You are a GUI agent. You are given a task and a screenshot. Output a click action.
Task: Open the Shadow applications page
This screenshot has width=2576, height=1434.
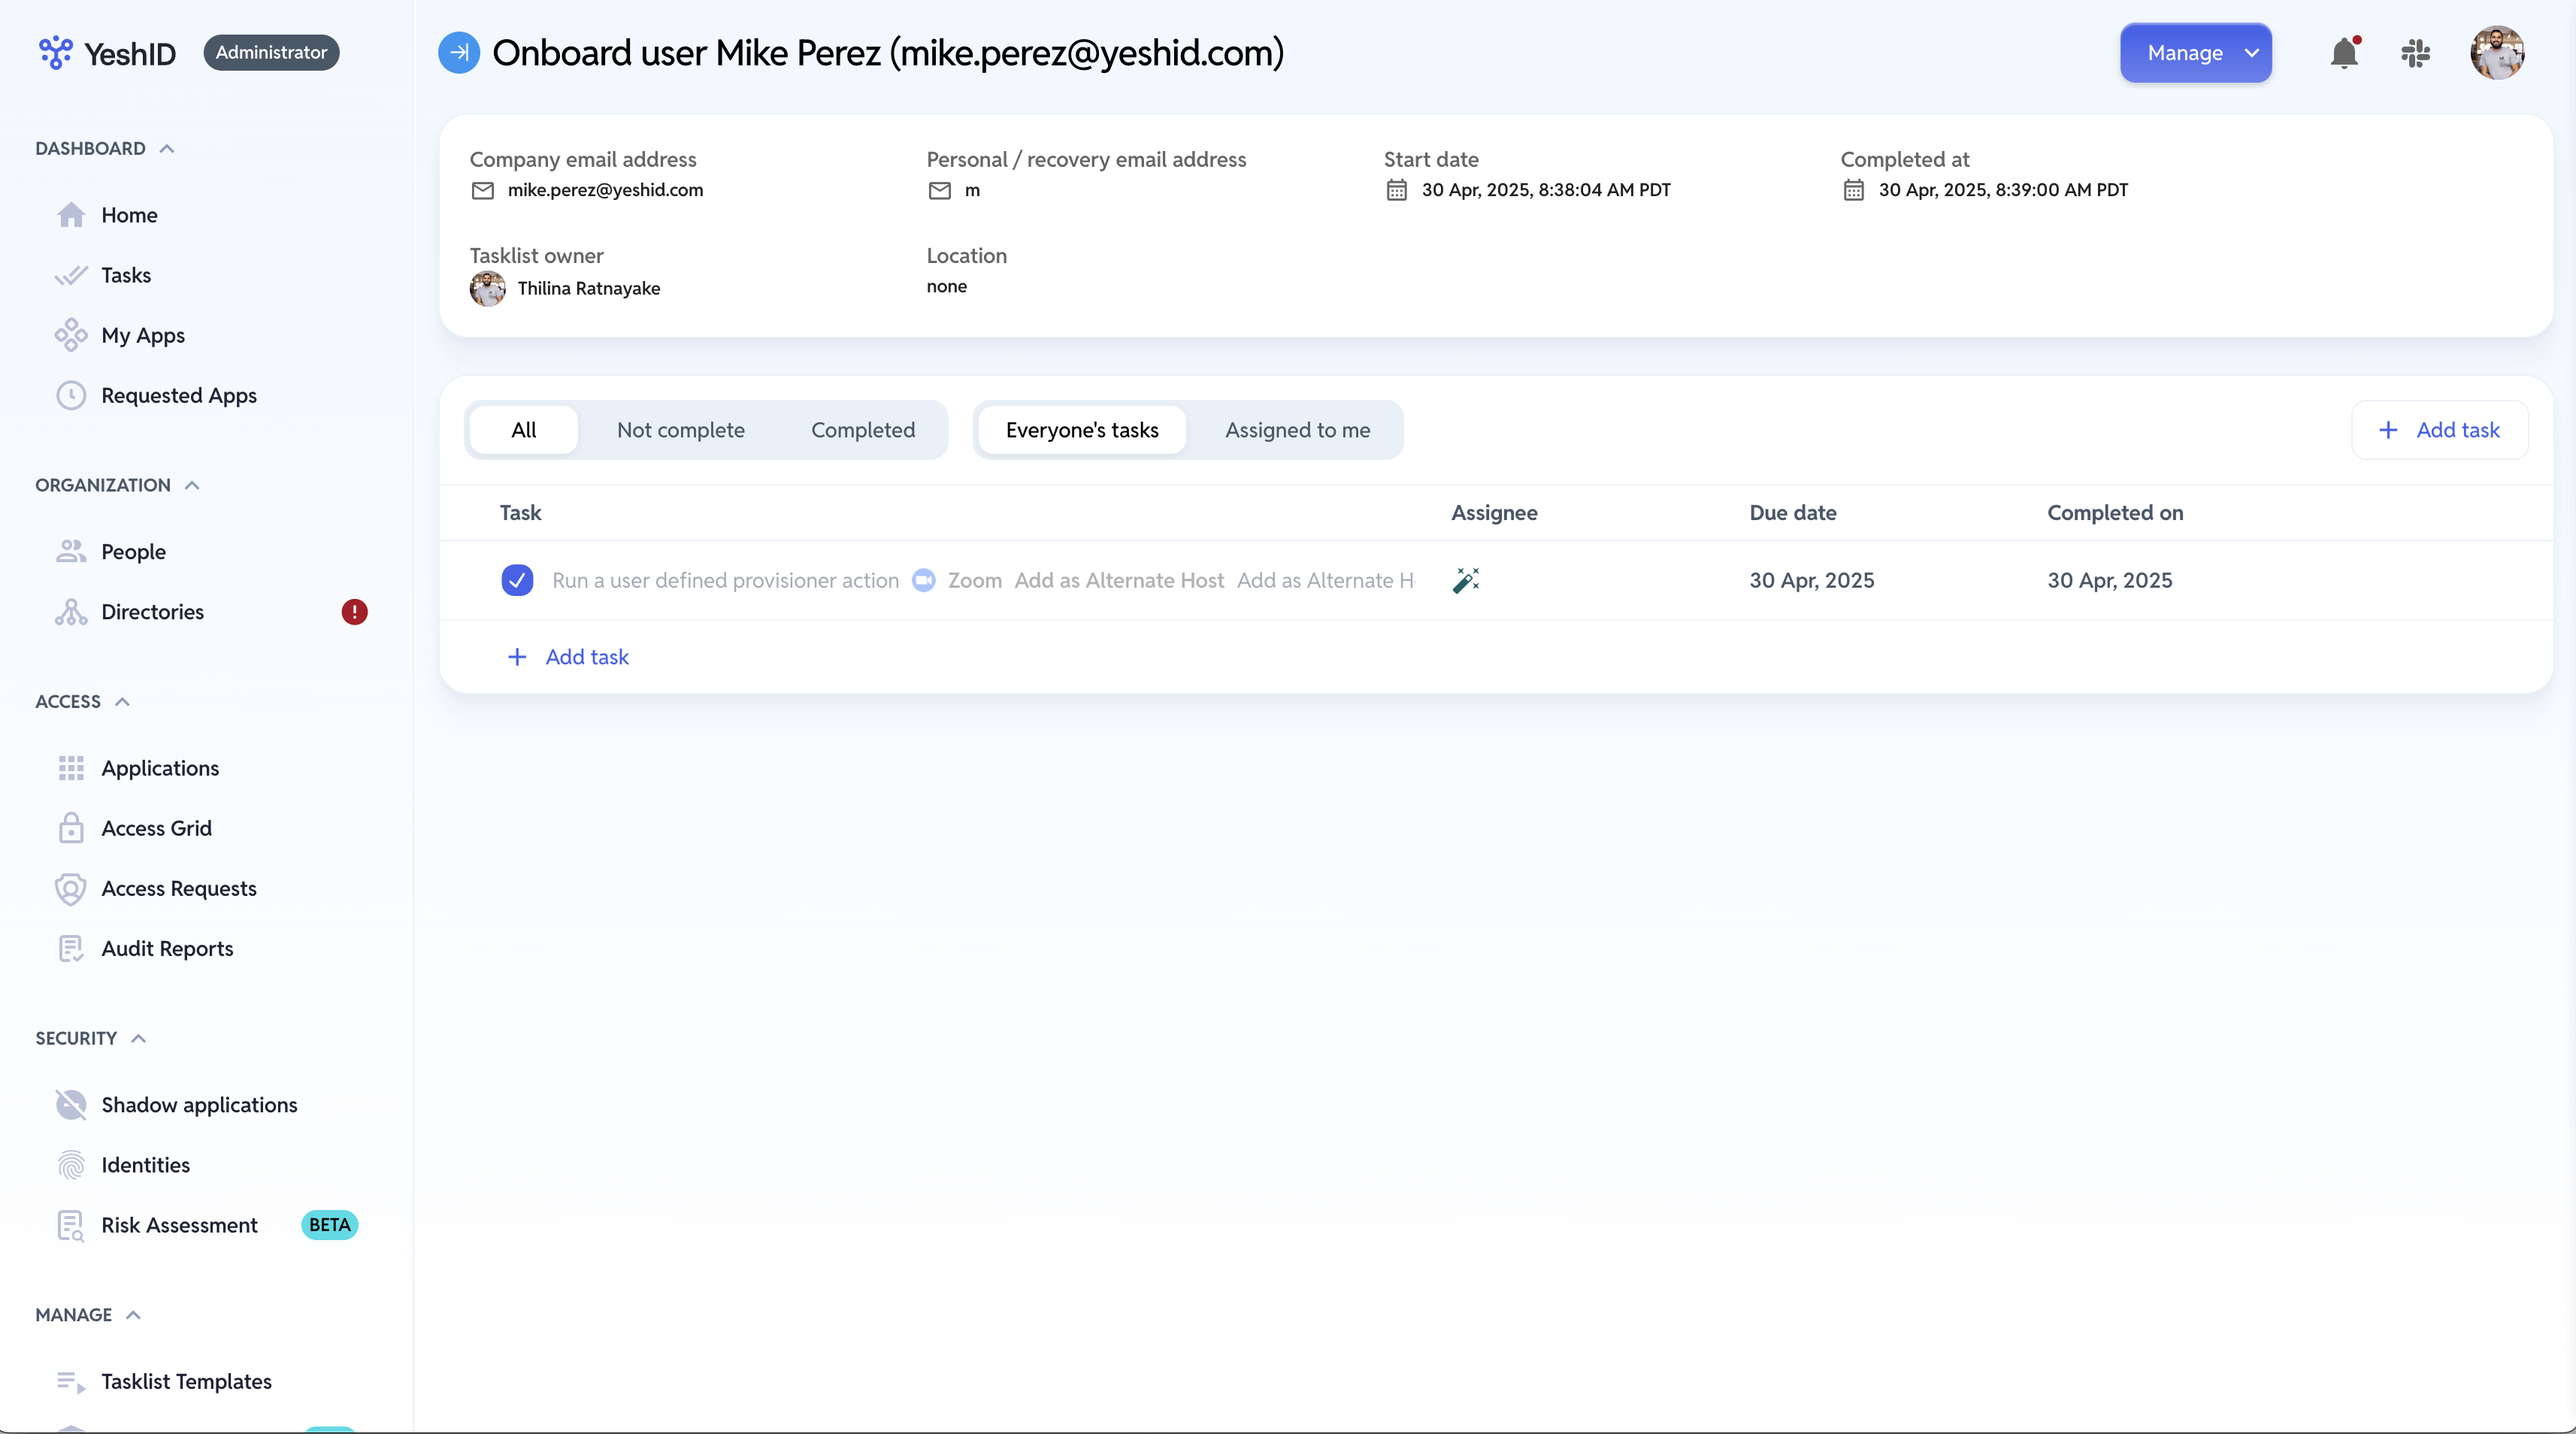(199, 1104)
